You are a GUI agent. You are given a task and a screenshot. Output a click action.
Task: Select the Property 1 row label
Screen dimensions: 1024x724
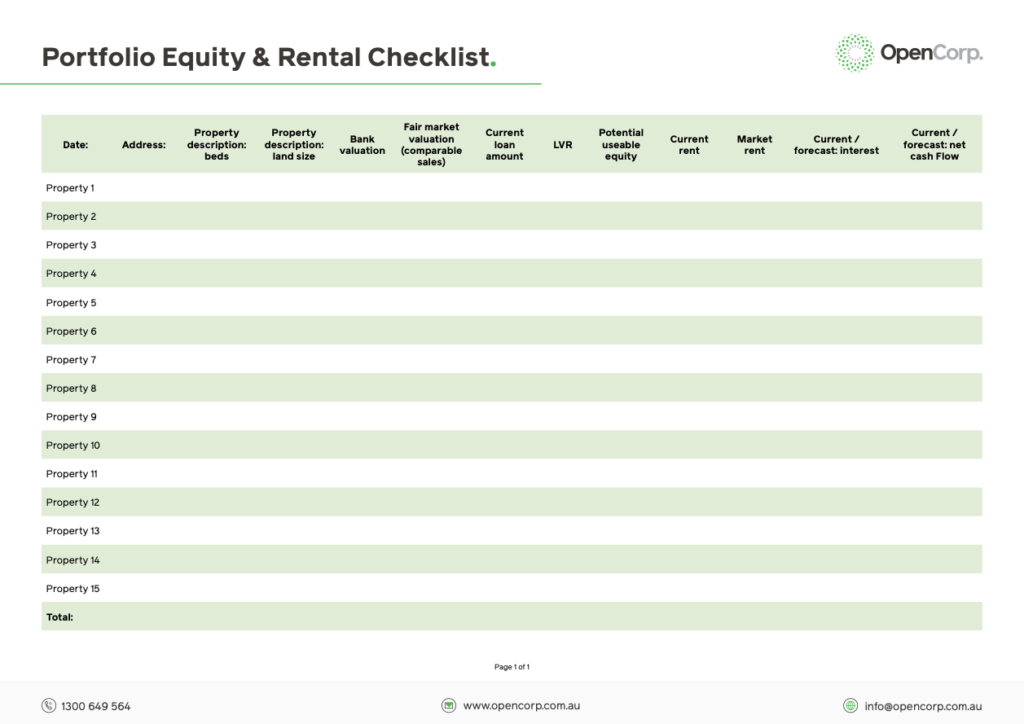coord(70,188)
